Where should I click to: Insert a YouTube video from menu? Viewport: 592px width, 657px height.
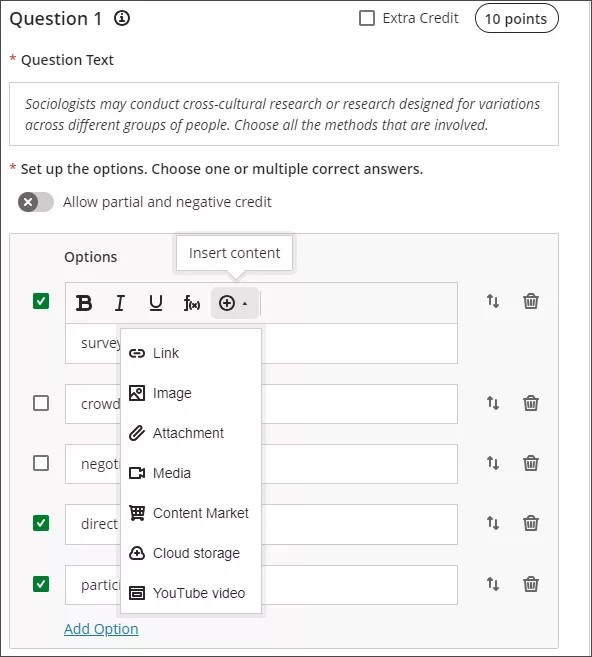click(x=191, y=593)
